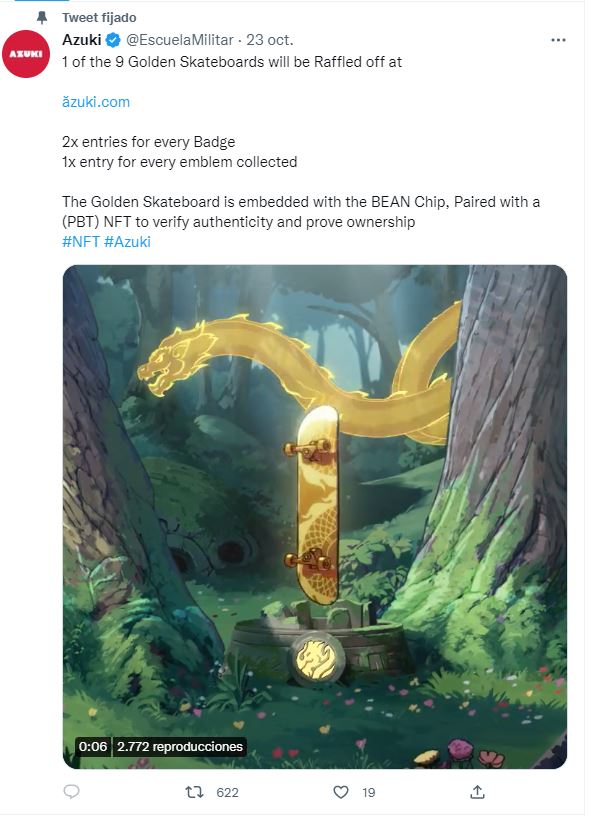Viewport: 601px width, 816px height.
Task: Click the 19 likes count
Action: tap(369, 793)
